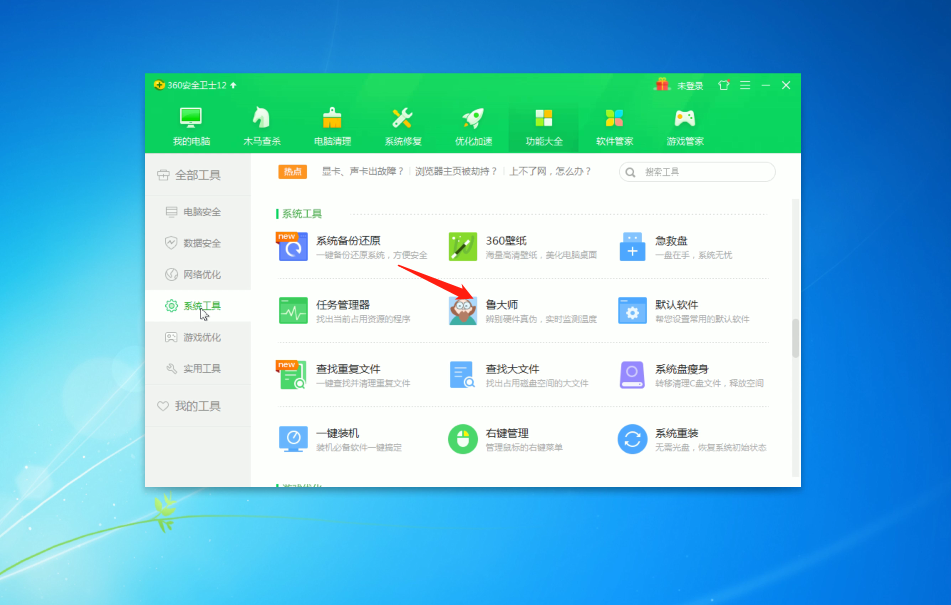Viewport: 951px width, 605px height.
Task: Open 我的工具 in sidebar
Action: pos(198,406)
